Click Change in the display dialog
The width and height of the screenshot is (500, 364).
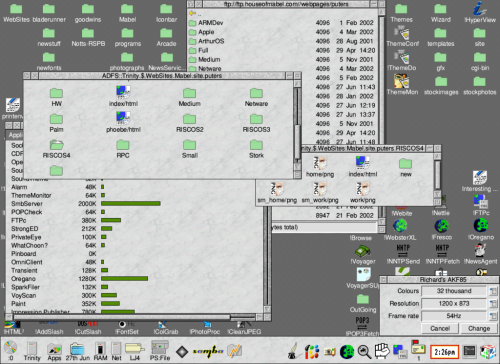[x=479, y=328]
